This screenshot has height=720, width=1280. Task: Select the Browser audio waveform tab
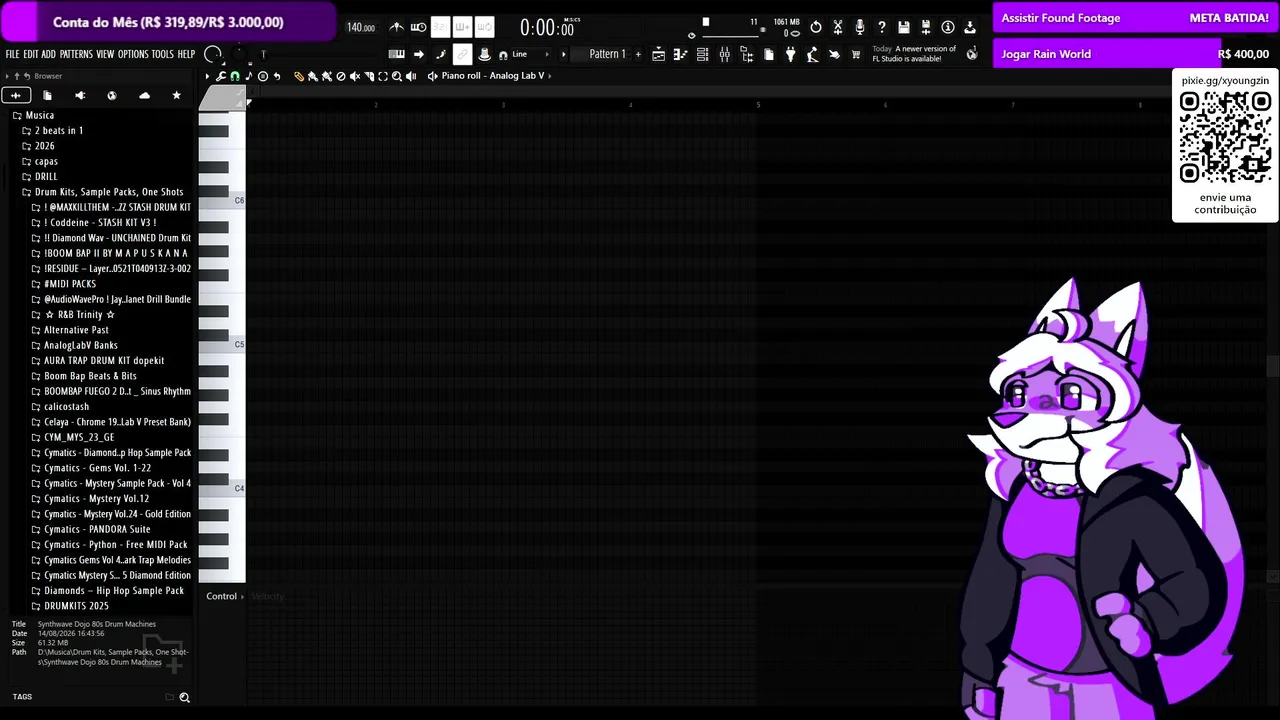15,95
